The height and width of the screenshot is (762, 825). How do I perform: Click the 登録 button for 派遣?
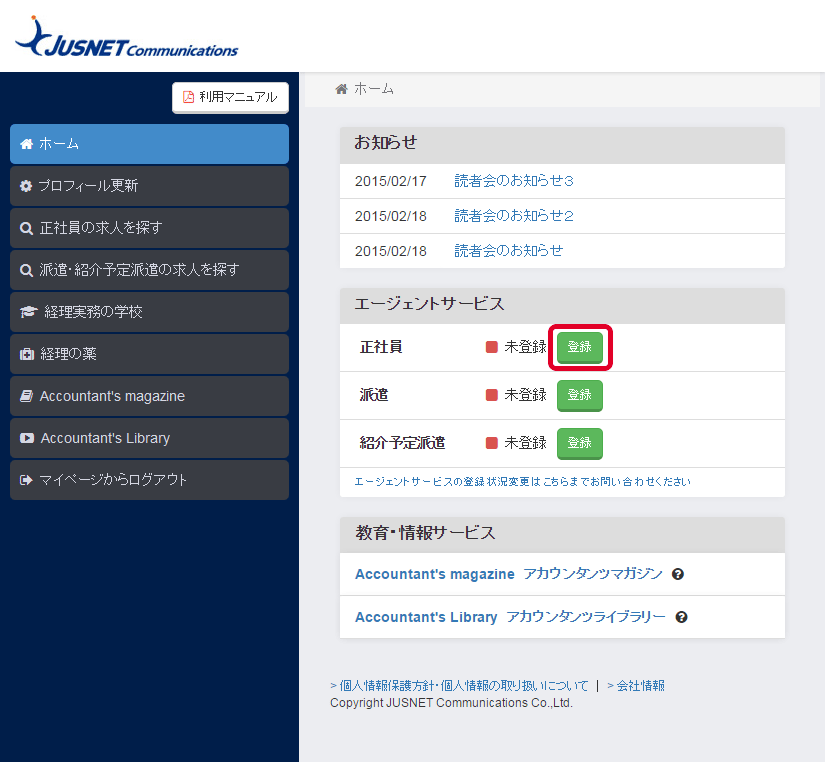580,395
